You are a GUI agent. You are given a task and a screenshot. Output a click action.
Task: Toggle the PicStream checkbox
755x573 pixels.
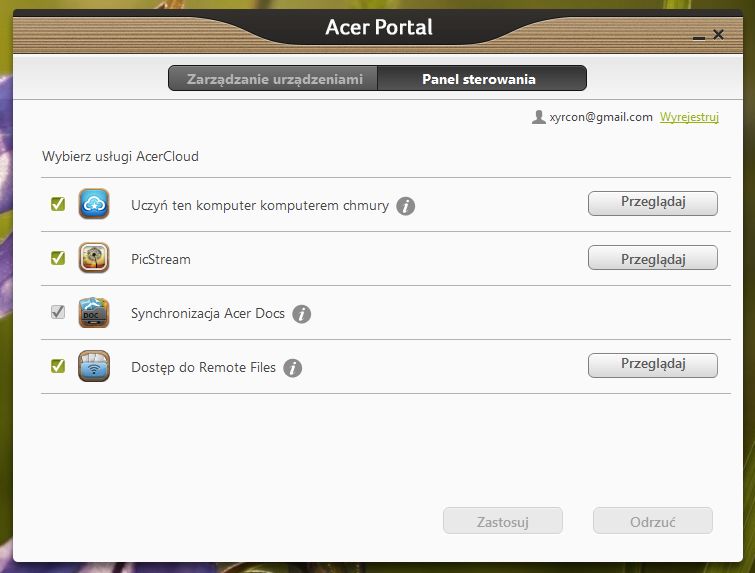(x=58, y=258)
